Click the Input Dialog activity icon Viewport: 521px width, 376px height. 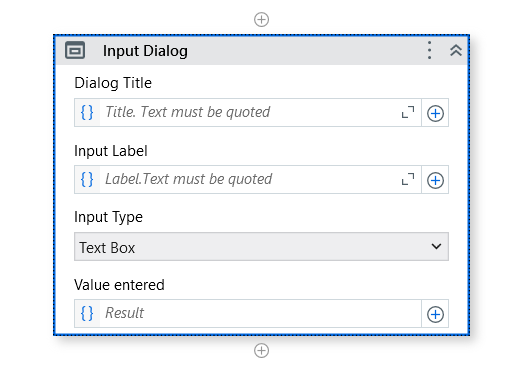coord(75,51)
